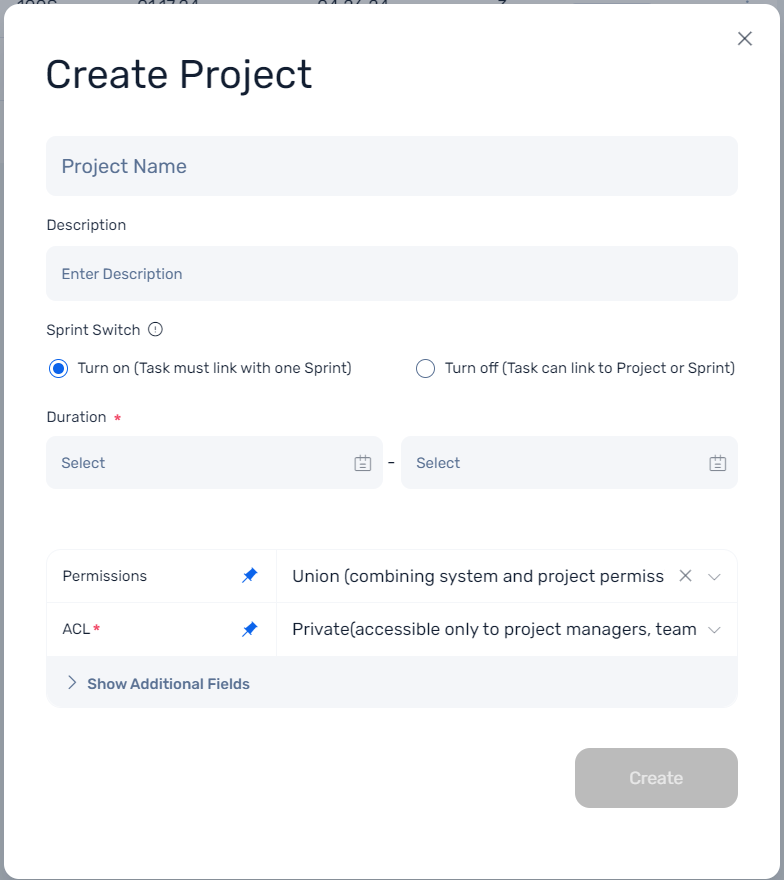Expand Show Additional Fields chevron
784x880 pixels.
pyautogui.click(x=72, y=682)
